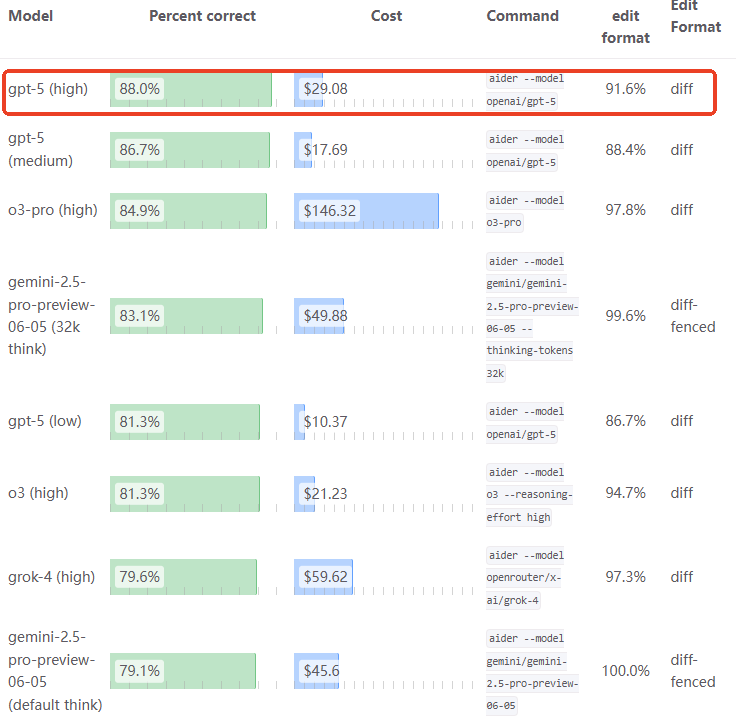Select the gpt-5 (medium) row label
Screen dimensions: 736x725
[41, 150]
